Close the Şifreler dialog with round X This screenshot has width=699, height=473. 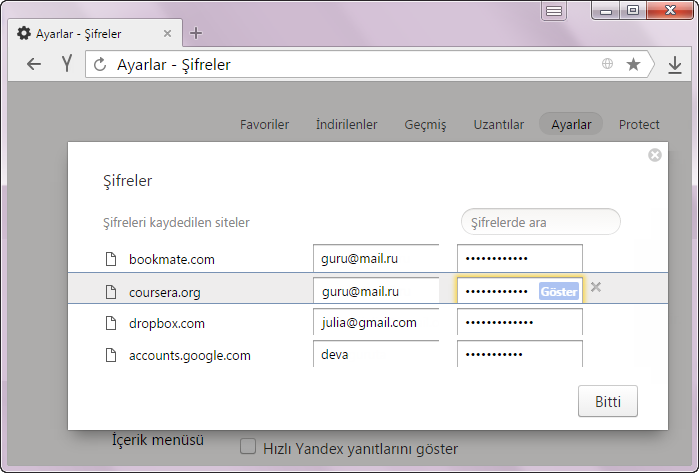coord(654,155)
